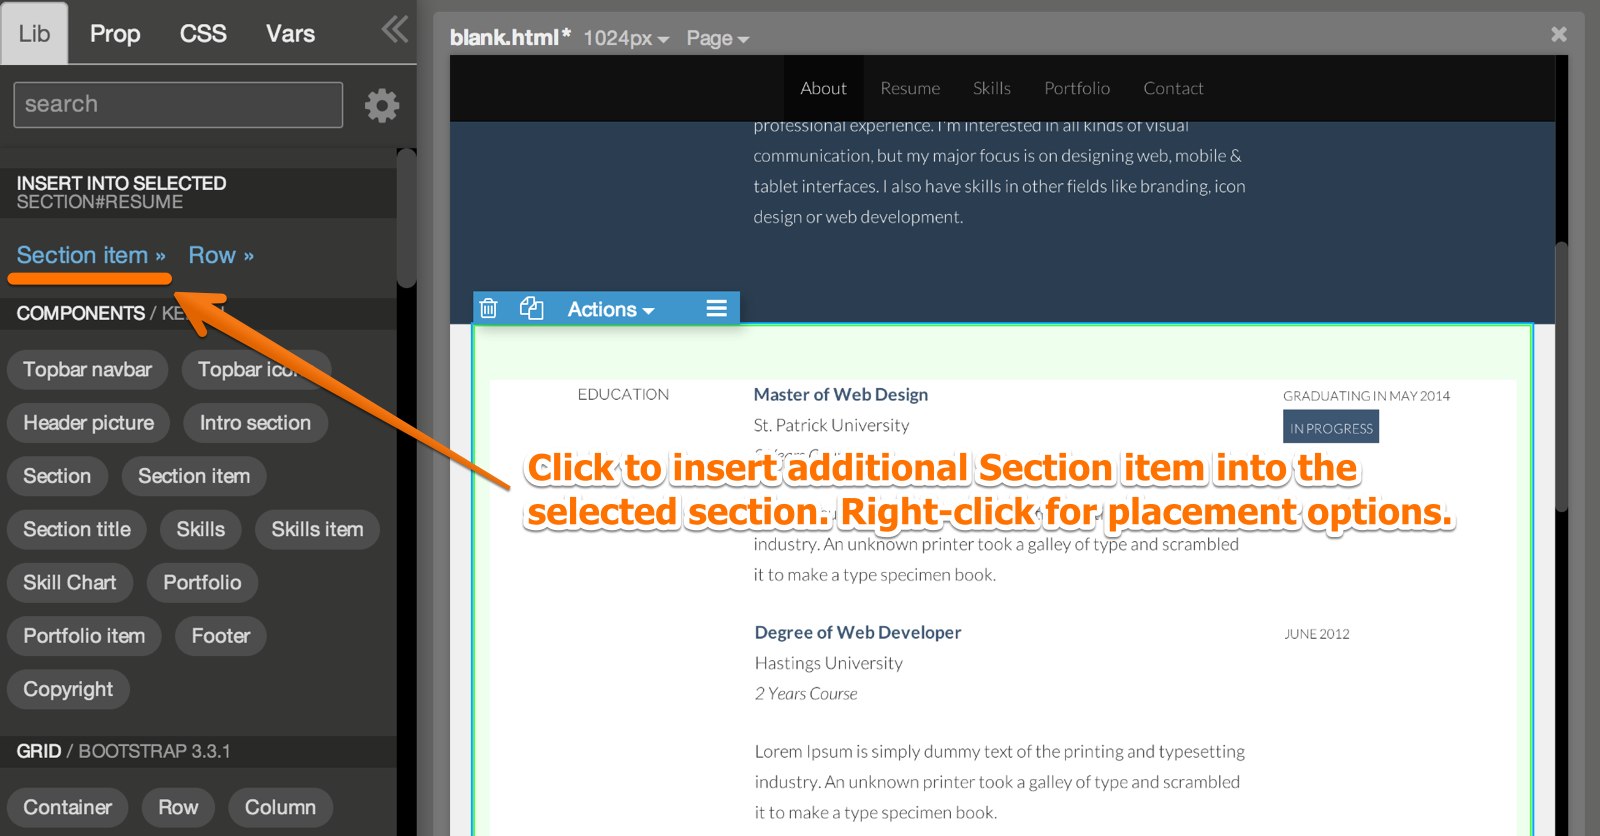
Task: Select the Topbar navbar component
Action: pyautogui.click(x=87, y=369)
